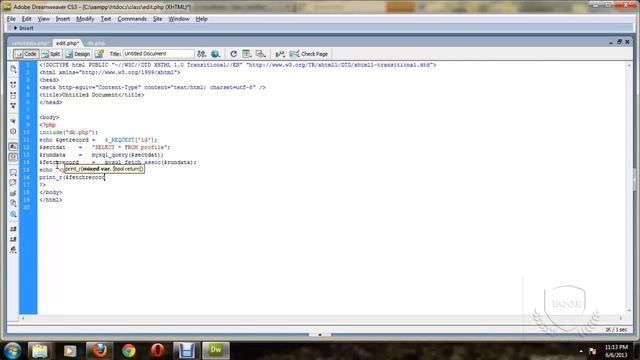Click the code line 'include("db.php");'
Screen dimensions: 640x360
pyautogui.click(x=69, y=132)
